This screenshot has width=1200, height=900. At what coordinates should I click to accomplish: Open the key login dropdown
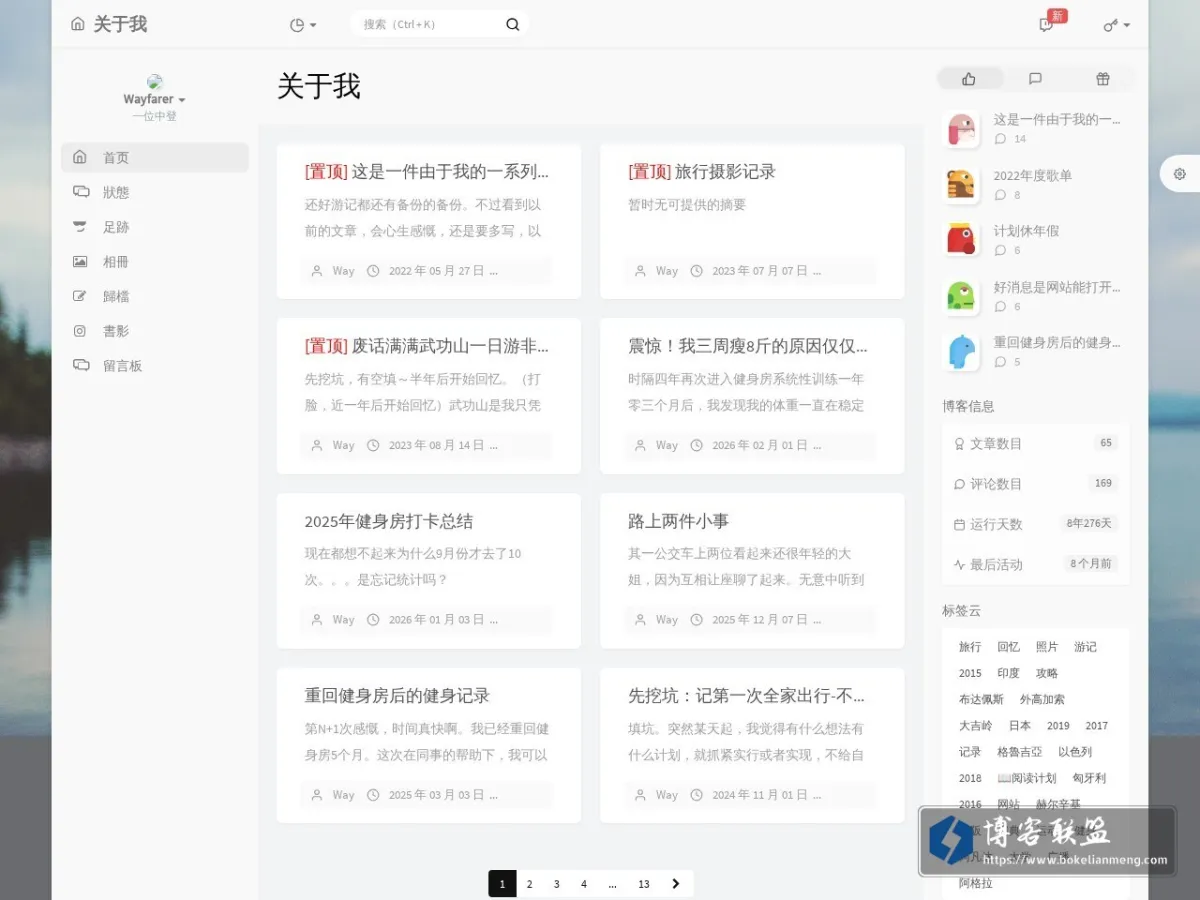pyautogui.click(x=1116, y=25)
